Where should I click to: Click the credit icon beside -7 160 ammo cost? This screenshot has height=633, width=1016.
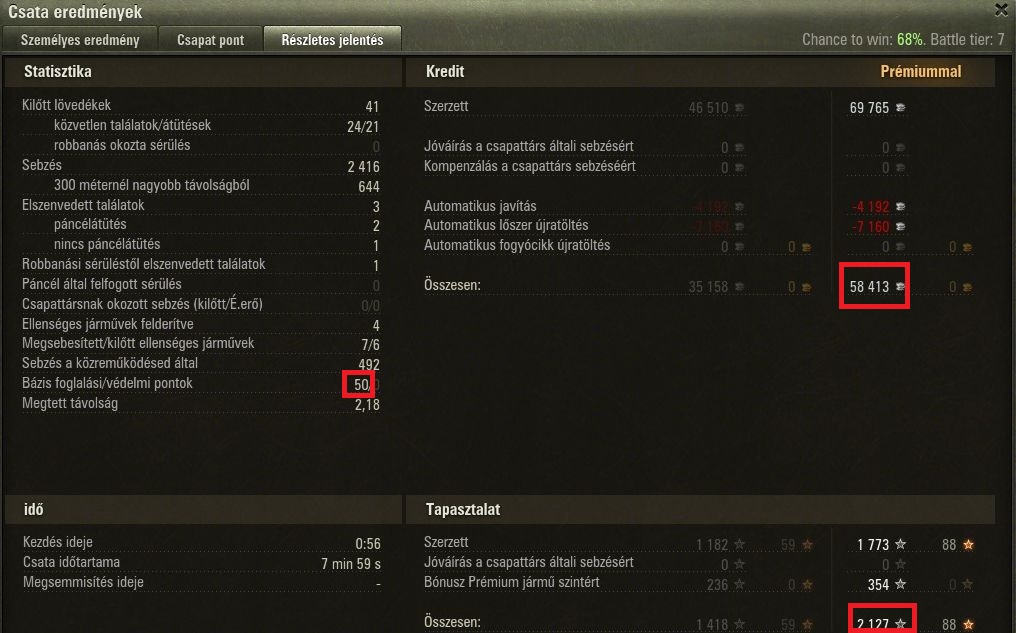click(900, 227)
